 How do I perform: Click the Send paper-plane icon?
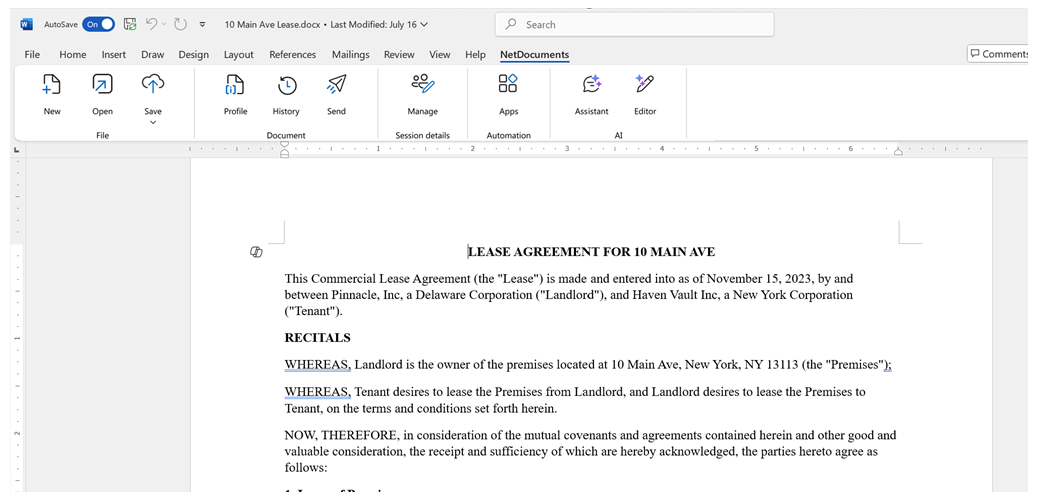pos(336,85)
